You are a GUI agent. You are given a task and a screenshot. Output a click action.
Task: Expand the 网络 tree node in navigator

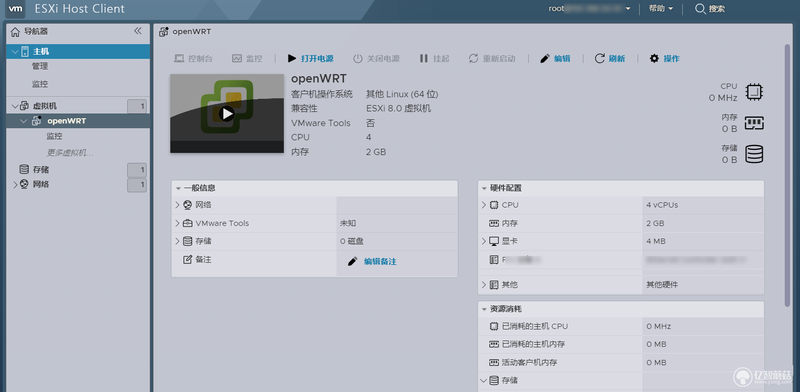[x=15, y=185]
